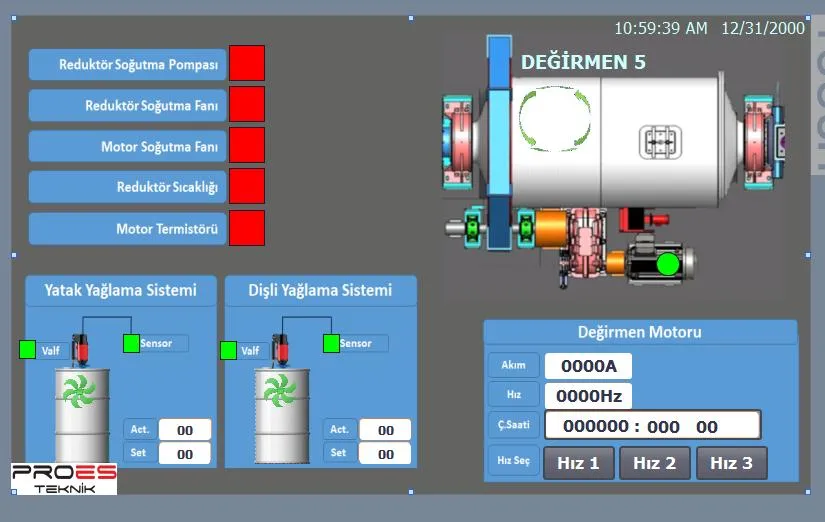Click the green fan icon in Yatak Yağlama tank
Image resolution: width=825 pixels, height=522 pixels.
82,392
